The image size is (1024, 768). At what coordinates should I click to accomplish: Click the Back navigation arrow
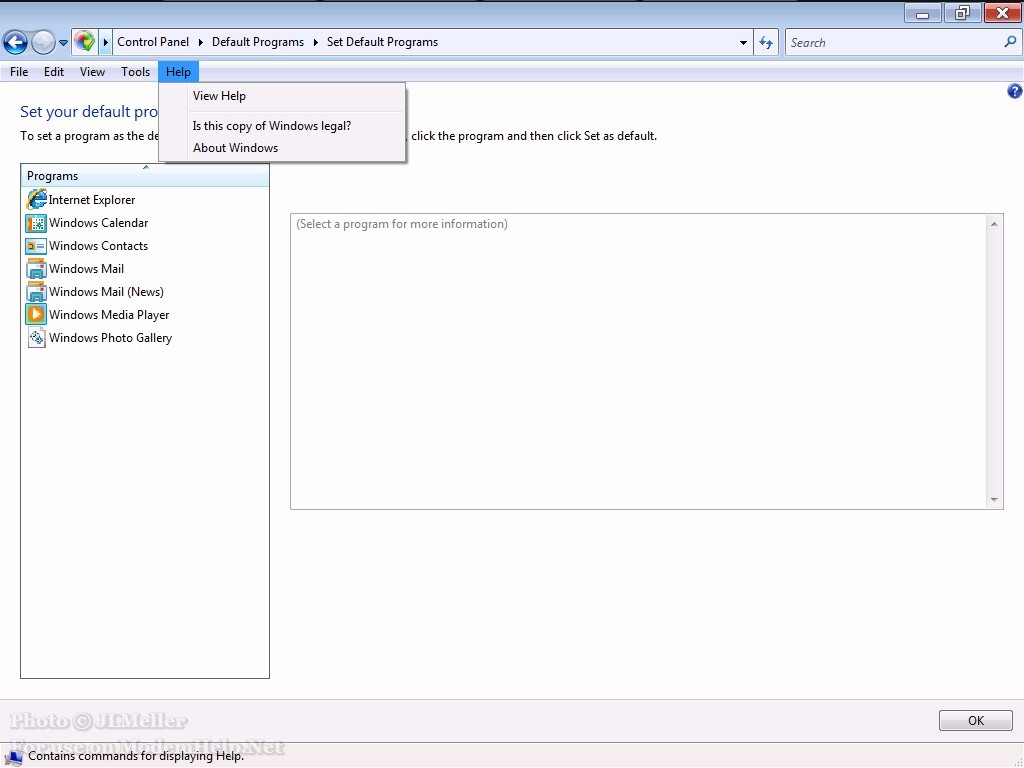15,42
